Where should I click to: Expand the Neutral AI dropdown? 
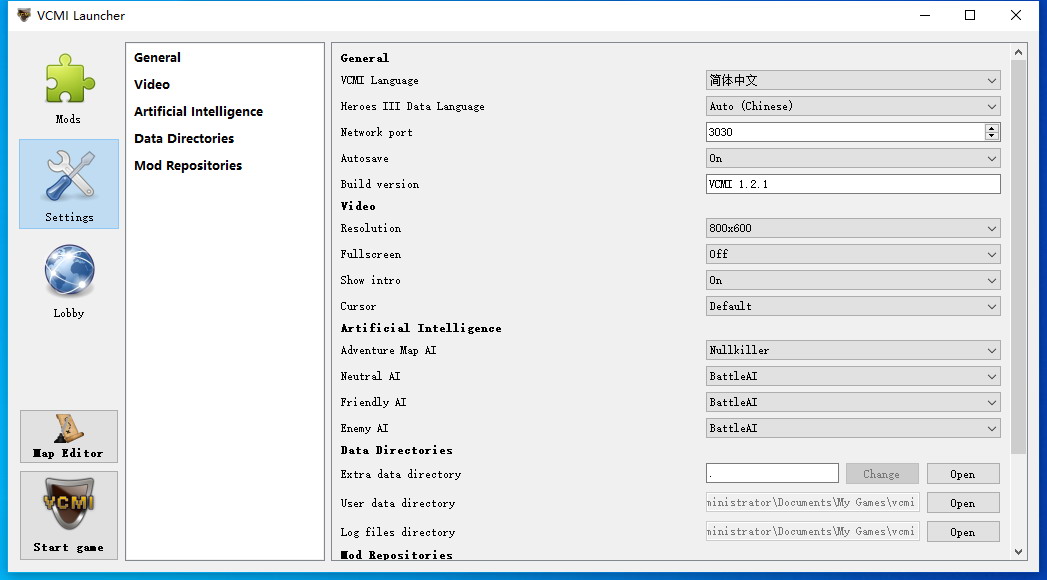click(x=853, y=376)
